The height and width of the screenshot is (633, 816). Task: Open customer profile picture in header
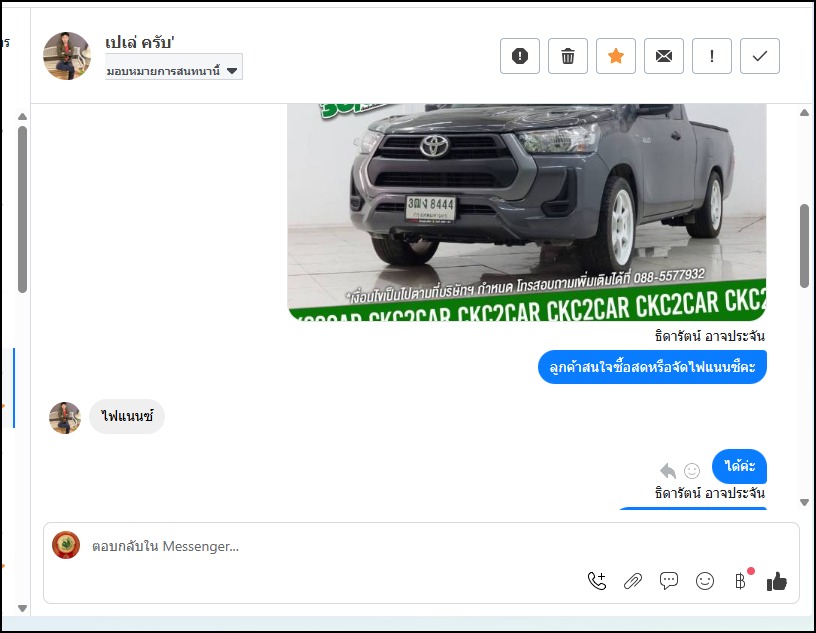(67, 56)
